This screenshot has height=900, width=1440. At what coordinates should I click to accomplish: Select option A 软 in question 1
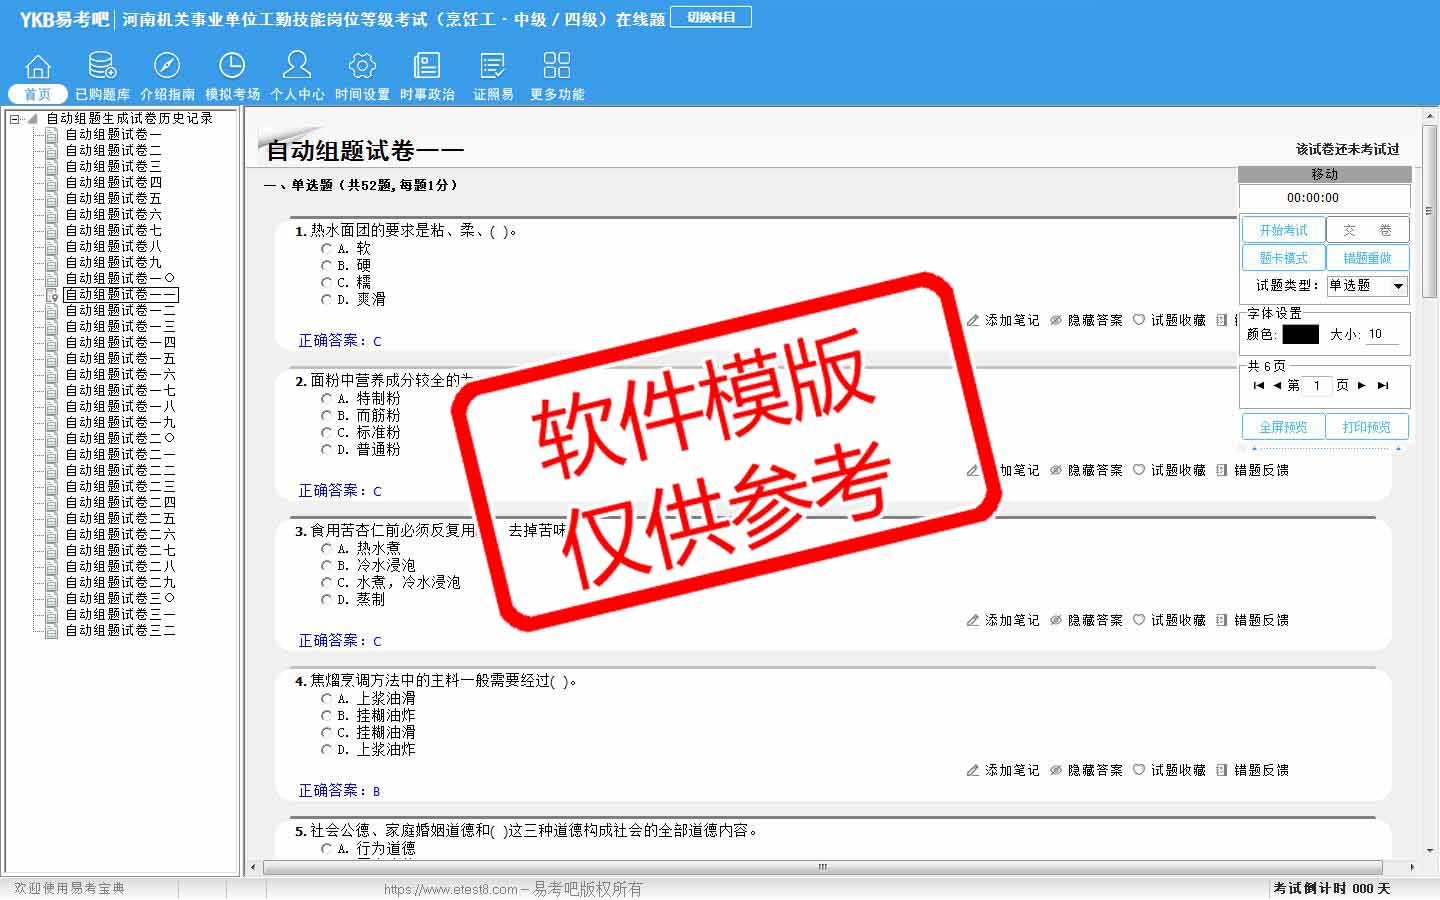(x=326, y=248)
